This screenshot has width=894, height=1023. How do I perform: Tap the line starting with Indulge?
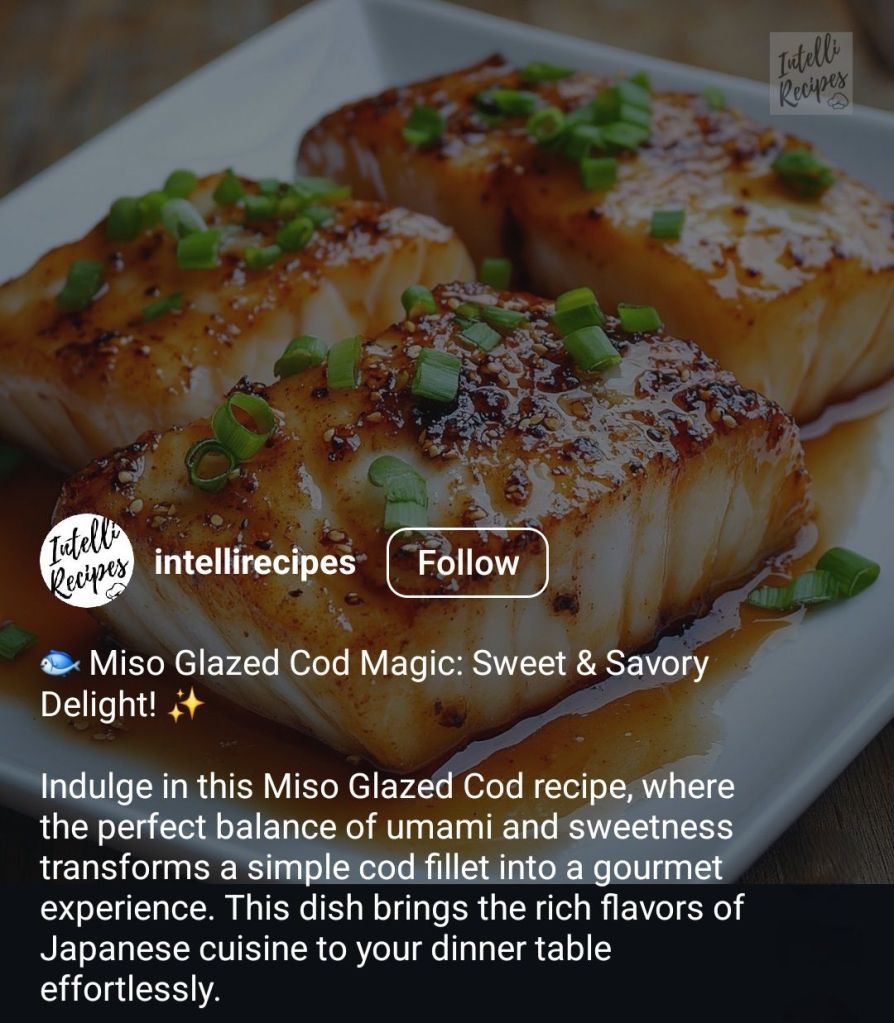pos(388,787)
